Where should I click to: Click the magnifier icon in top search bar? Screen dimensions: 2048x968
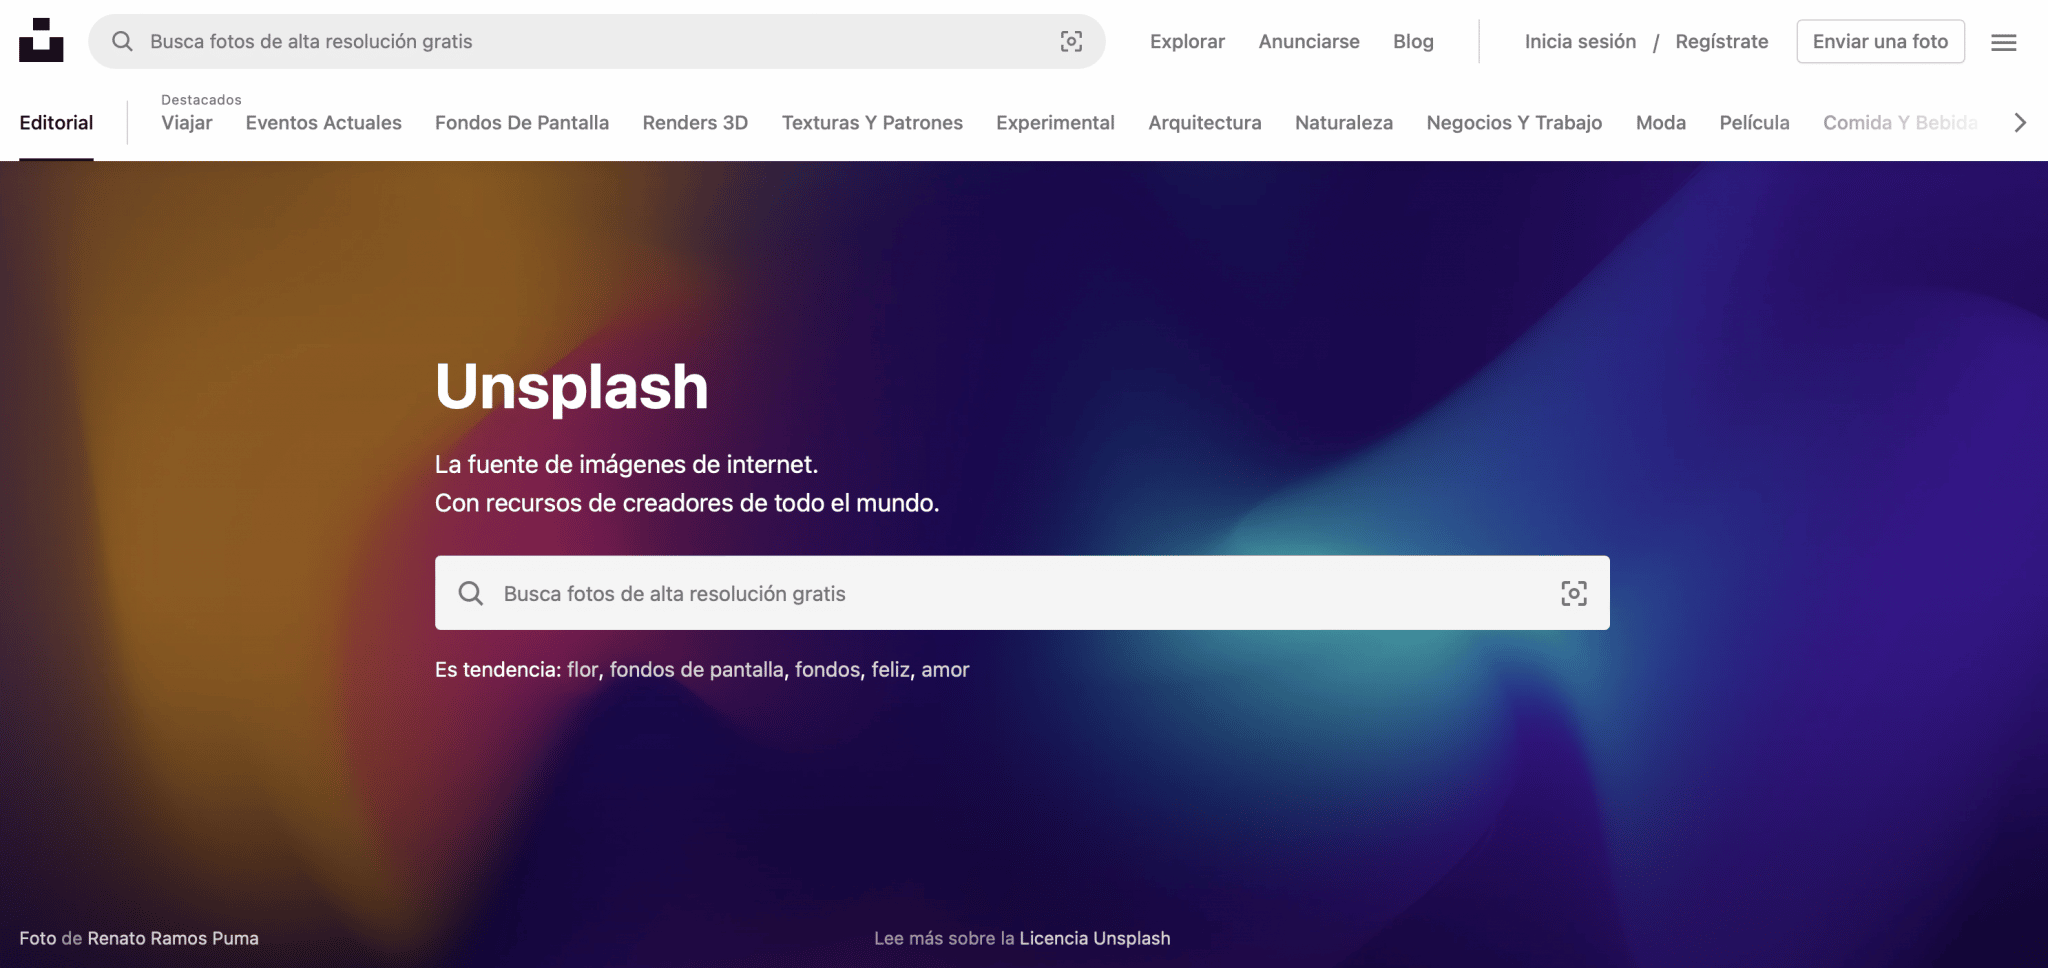[122, 41]
